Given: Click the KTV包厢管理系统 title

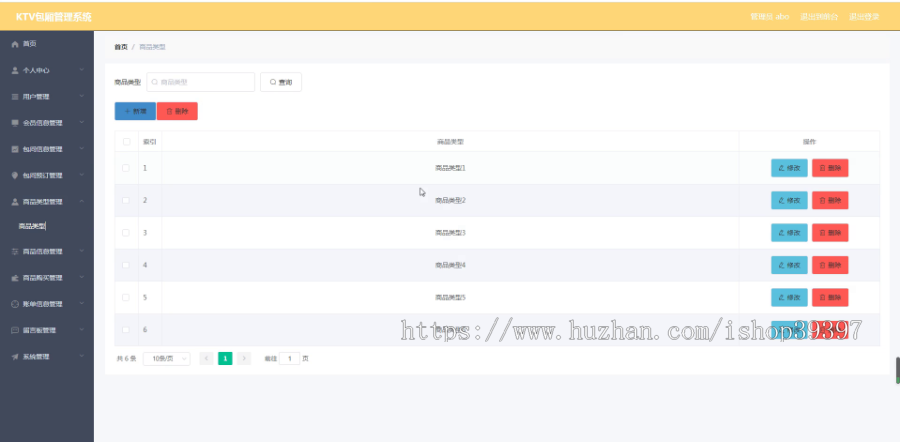Looking at the screenshot, I should [x=53, y=17].
